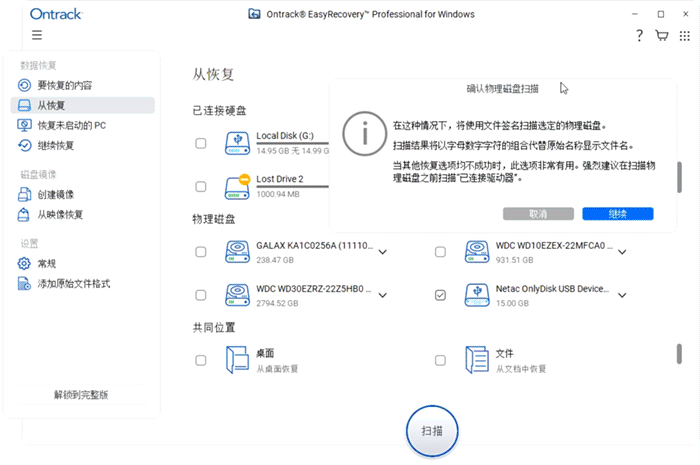This screenshot has height=465, width=700.
Task: Click the Lost Drive 2 usage bar
Action: point(292,187)
